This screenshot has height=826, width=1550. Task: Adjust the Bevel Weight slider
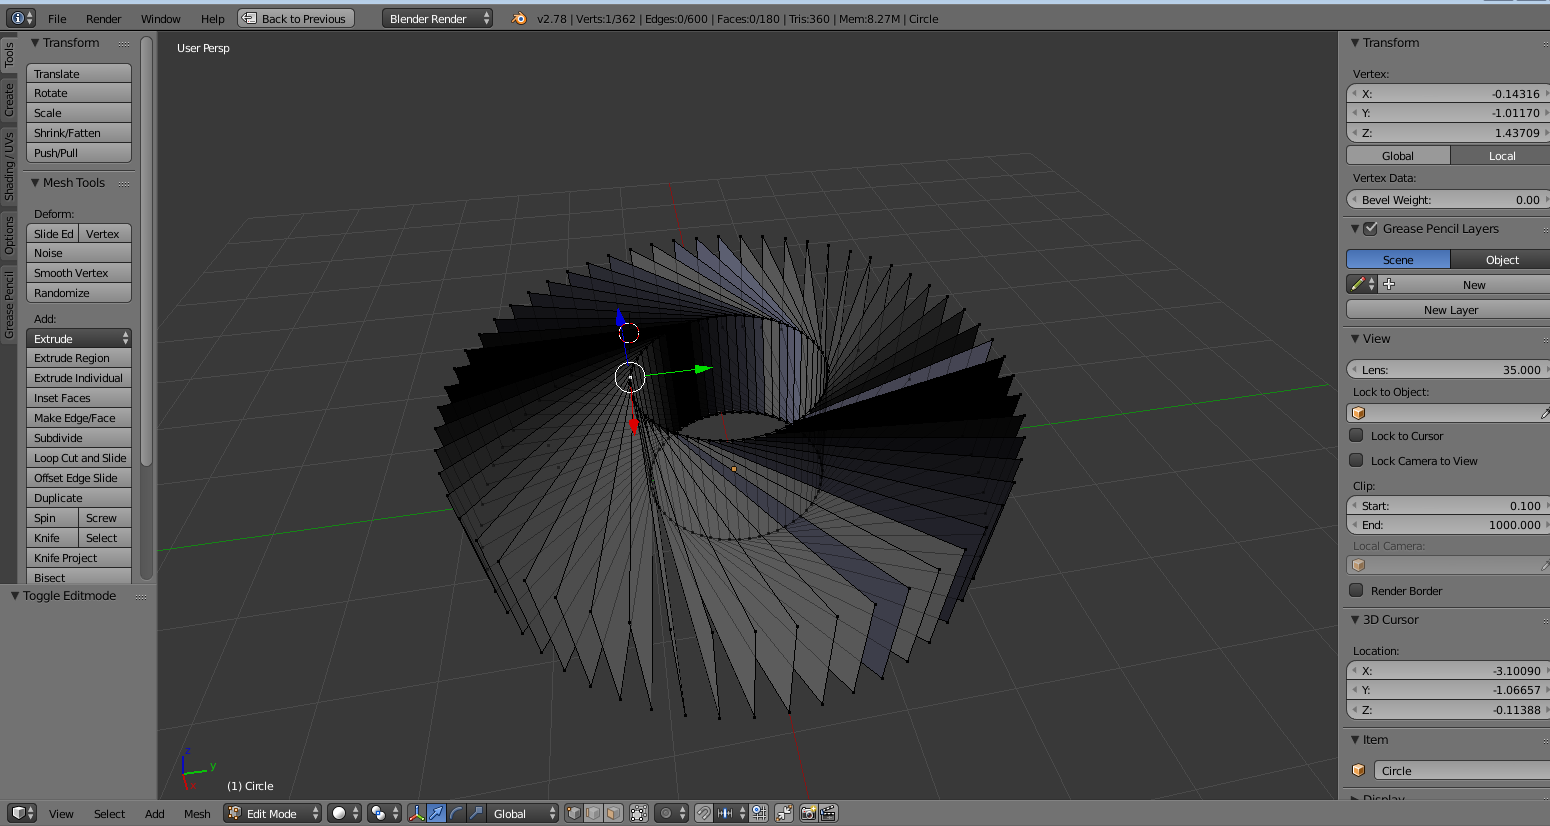click(x=1447, y=200)
